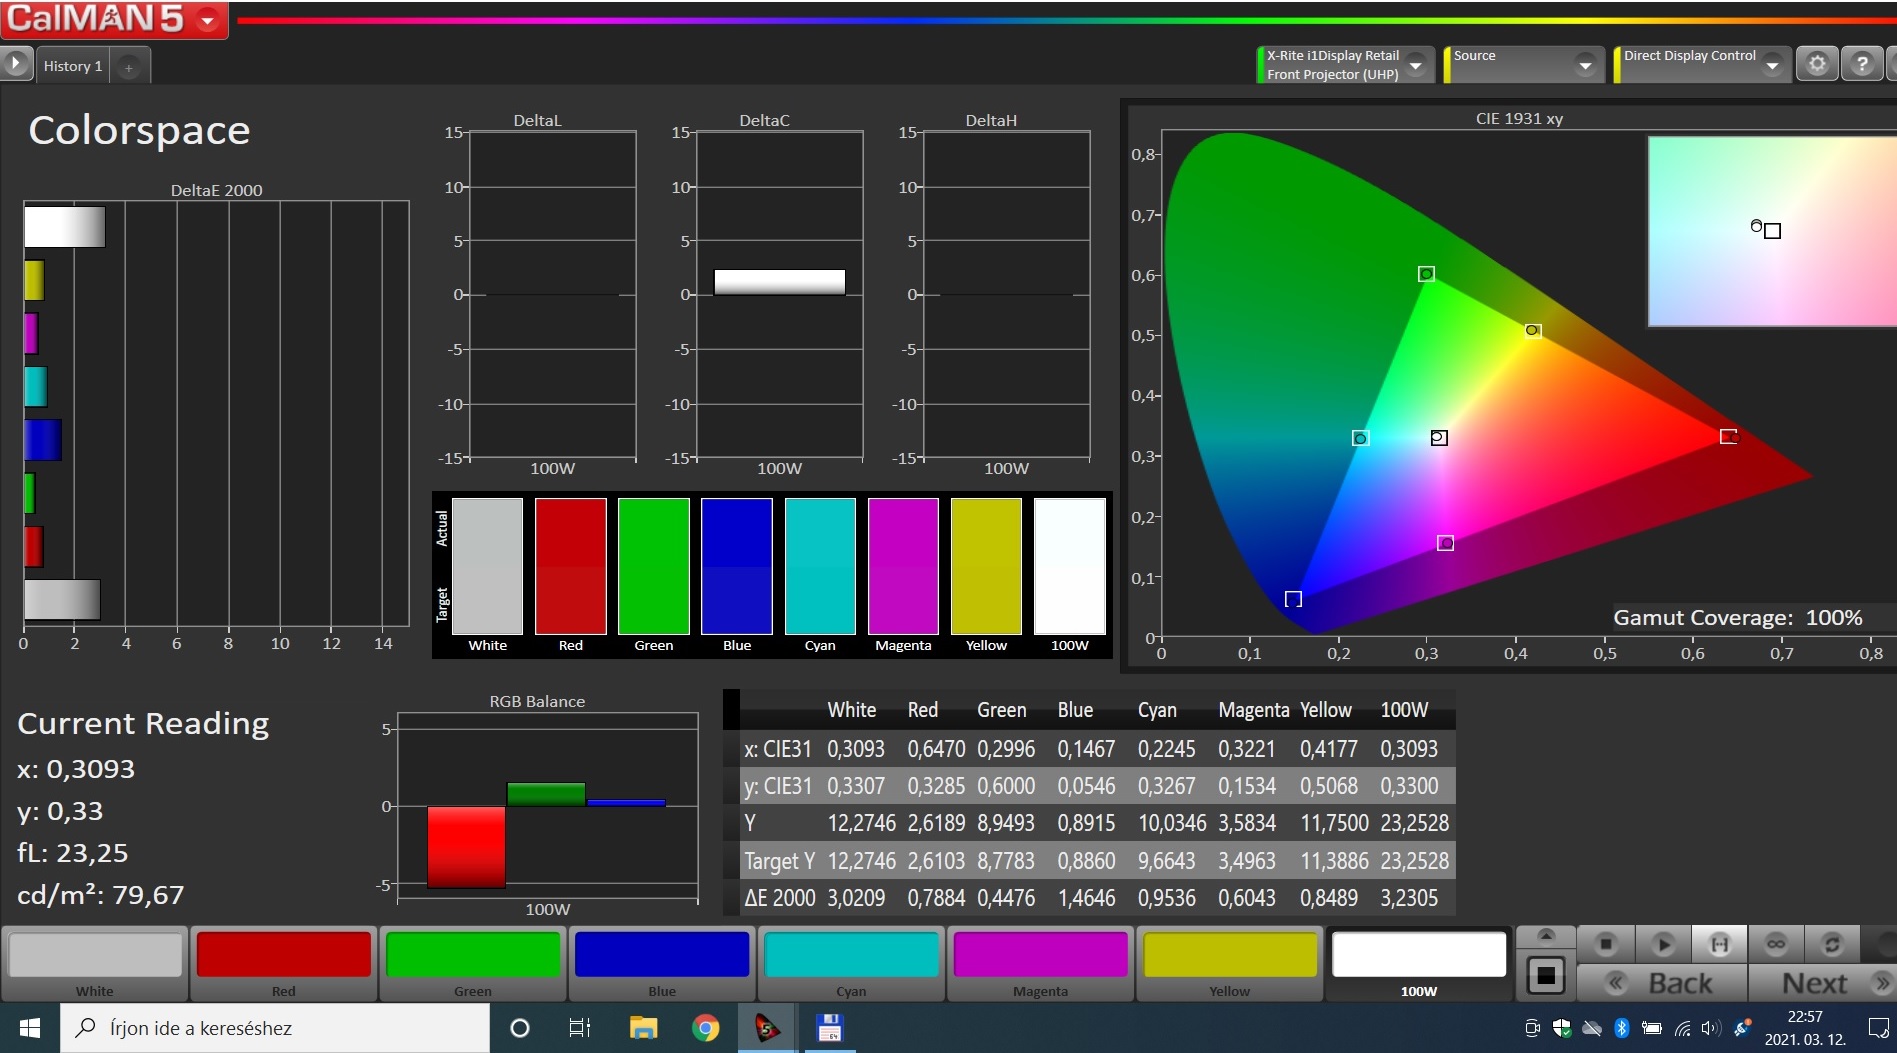Switch to the History 1 tab
The width and height of the screenshot is (1897, 1053).
73,66
